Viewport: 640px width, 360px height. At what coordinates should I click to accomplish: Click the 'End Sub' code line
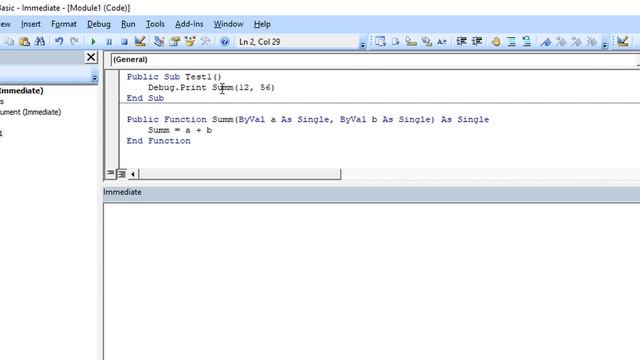pos(145,98)
